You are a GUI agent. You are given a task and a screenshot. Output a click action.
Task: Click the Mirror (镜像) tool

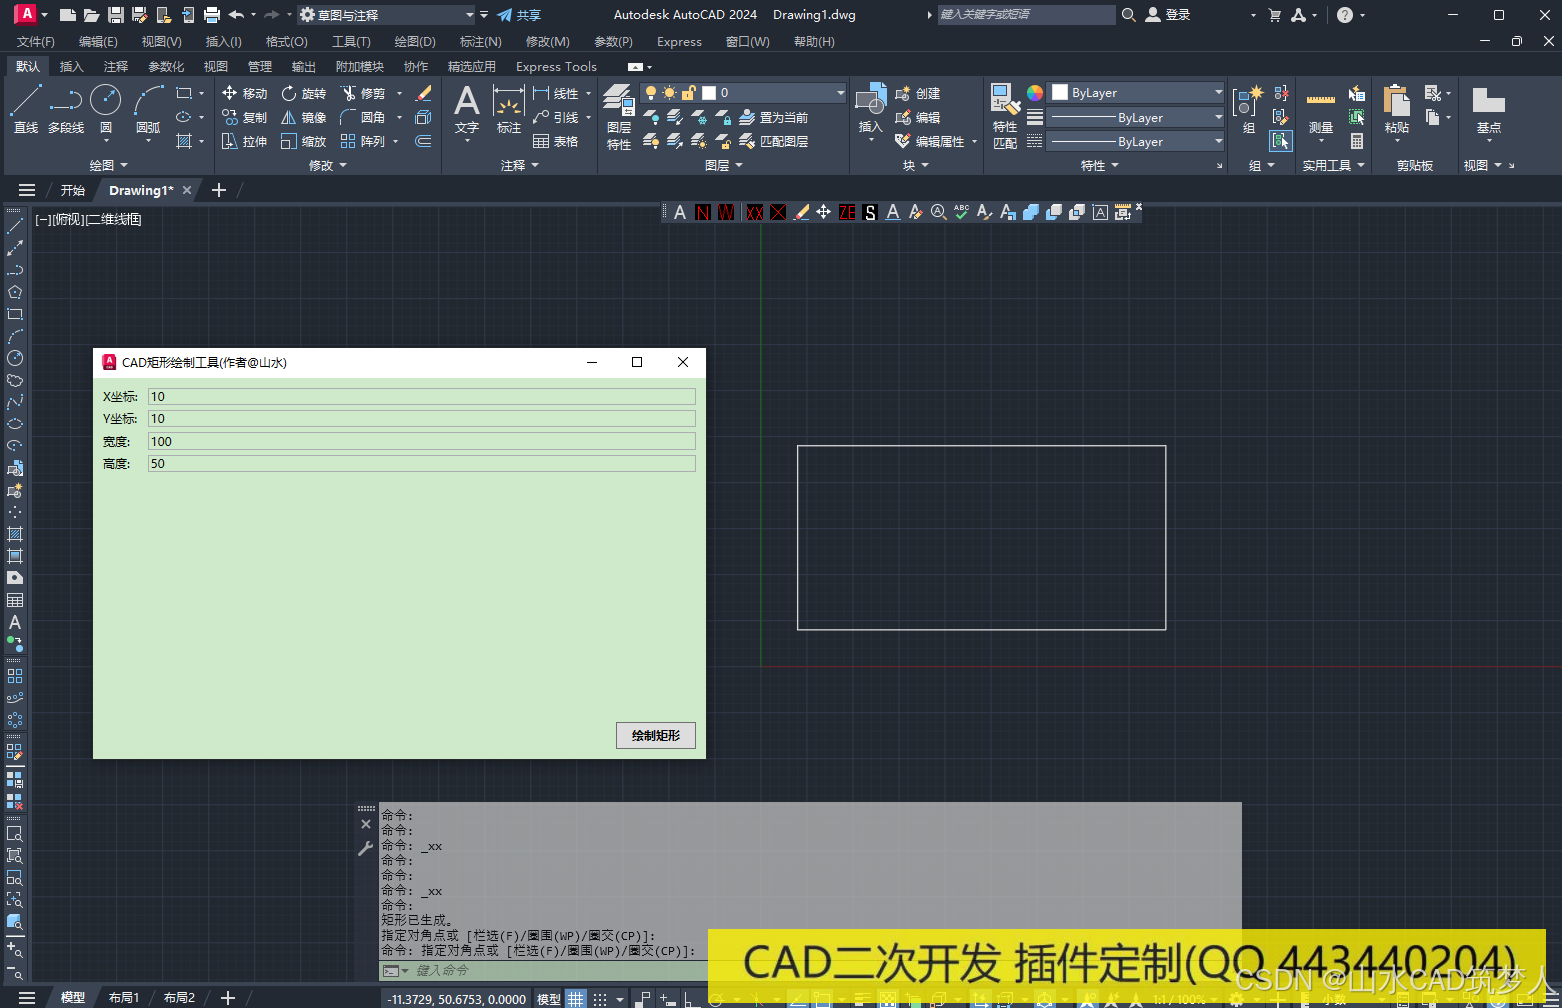[304, 117]
